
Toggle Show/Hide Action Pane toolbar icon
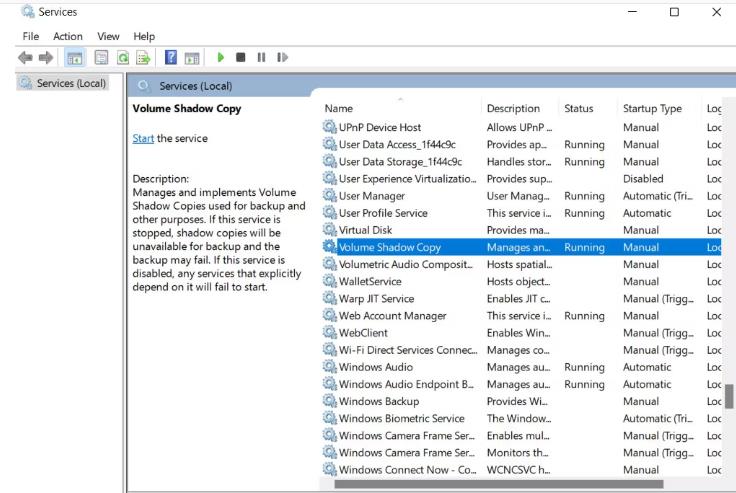tap(192, 58)
